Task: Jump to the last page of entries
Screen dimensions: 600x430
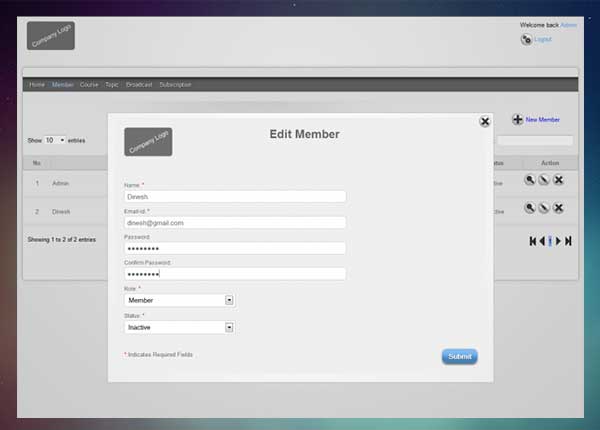Action: [x=568, y=241]
